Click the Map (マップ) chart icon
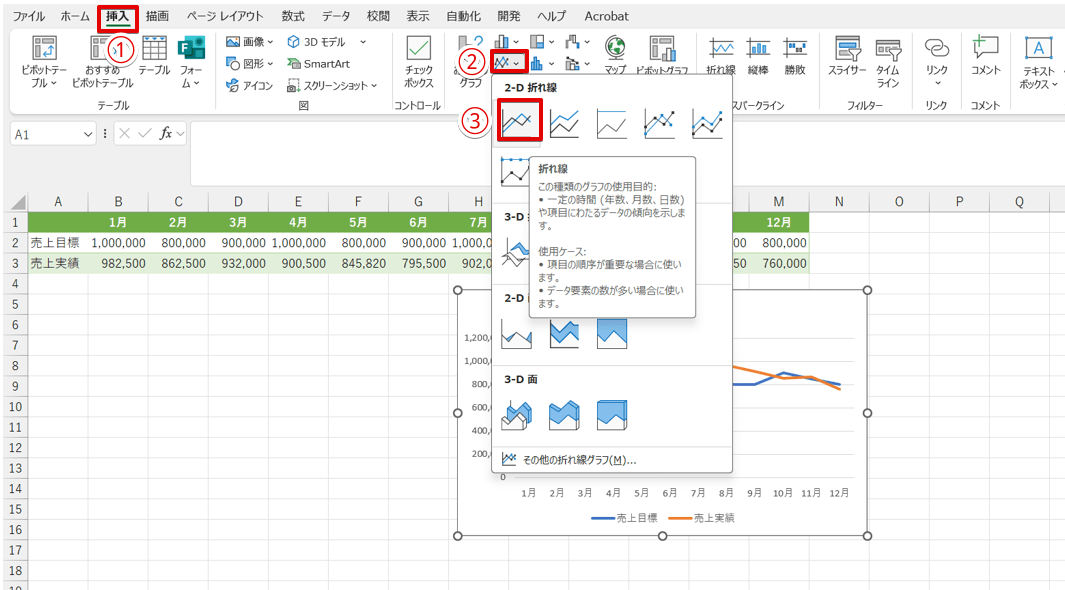Image resolution: width=1065 pixels, height=590 pixels. tap(615, 57)
